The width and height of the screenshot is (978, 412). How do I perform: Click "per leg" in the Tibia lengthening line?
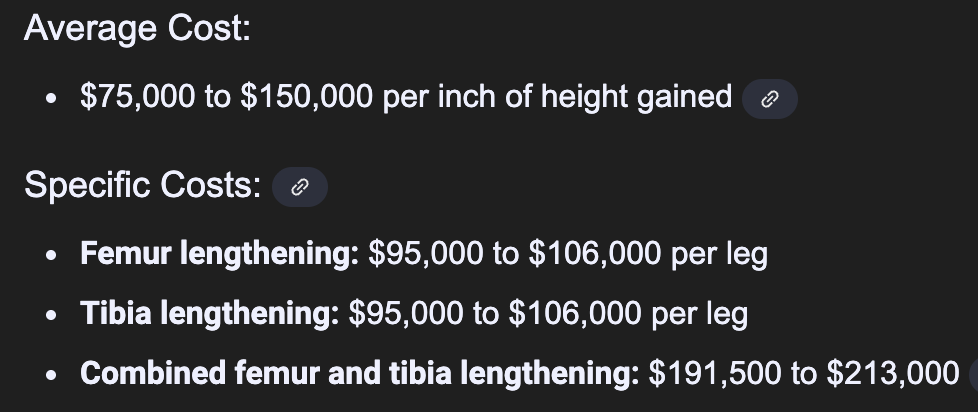click(x=700, y=314)
